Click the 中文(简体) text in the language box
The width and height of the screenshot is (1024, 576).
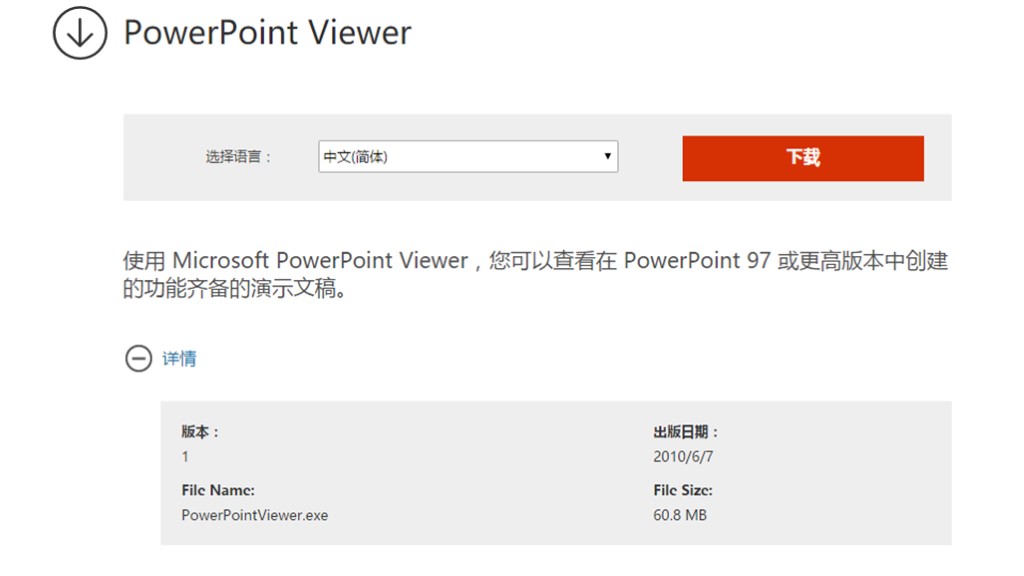pyautogui.click(x=355, y=157)
